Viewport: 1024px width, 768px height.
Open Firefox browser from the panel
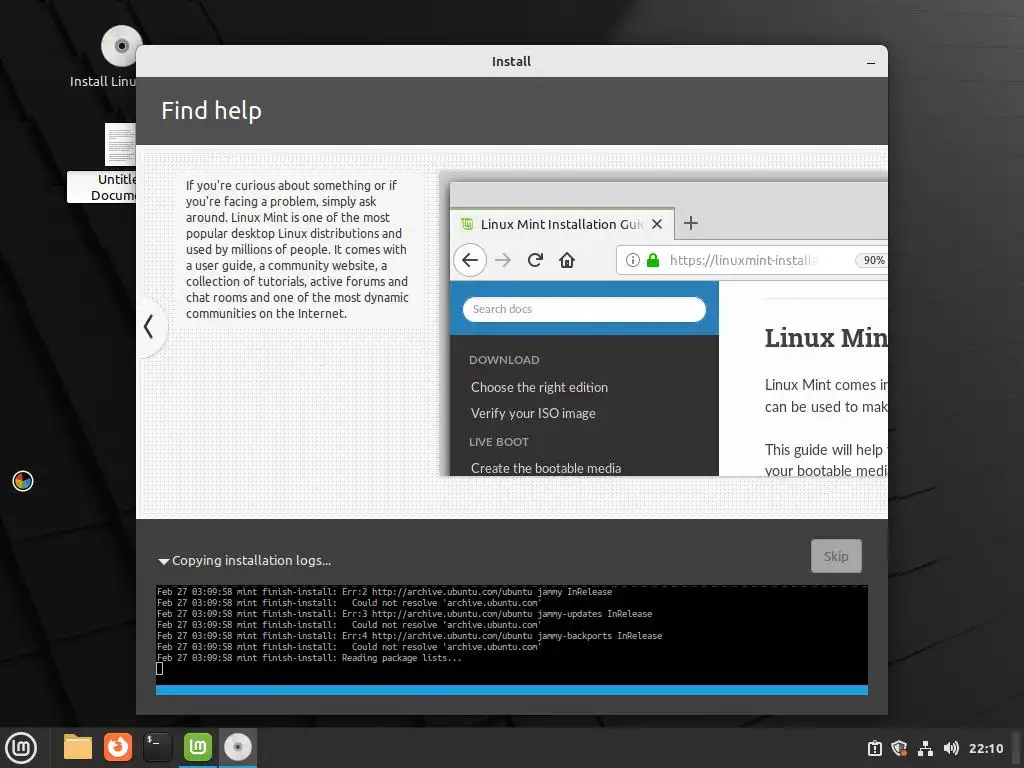pos(118,747)
